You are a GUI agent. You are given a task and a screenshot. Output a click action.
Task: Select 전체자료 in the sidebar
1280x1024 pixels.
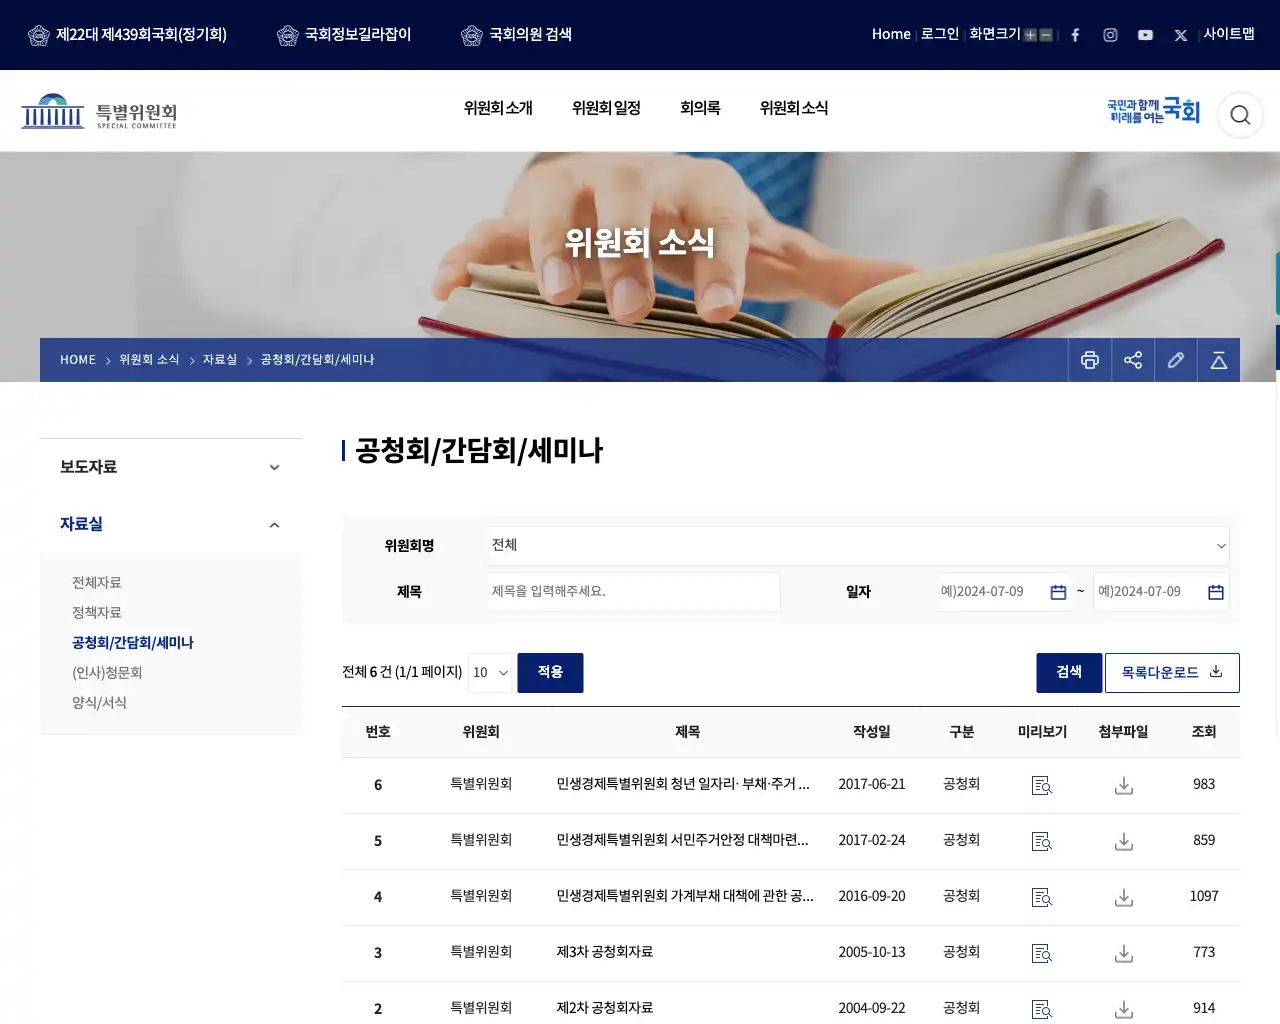click(97, 583)
